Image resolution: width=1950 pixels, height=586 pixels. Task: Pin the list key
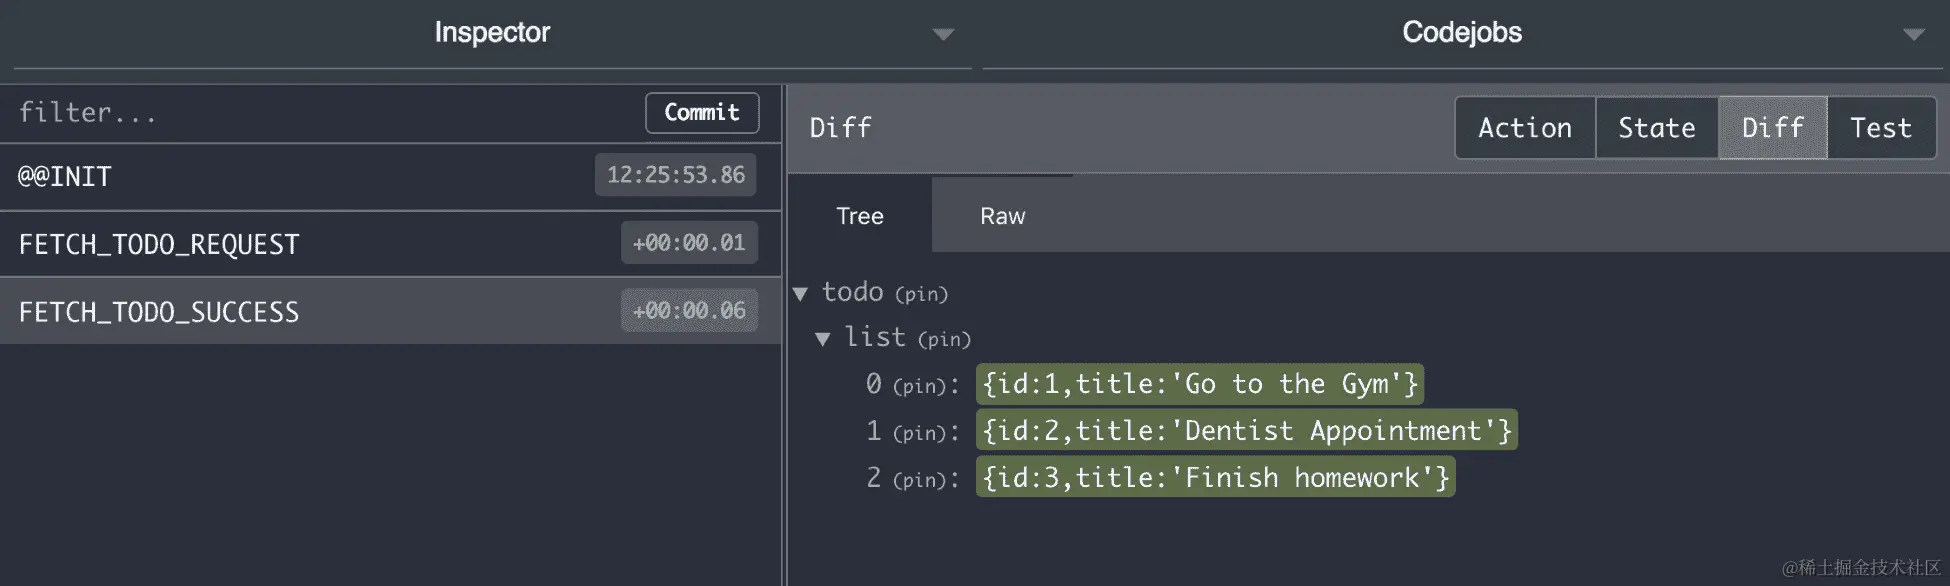pos(944,340)
